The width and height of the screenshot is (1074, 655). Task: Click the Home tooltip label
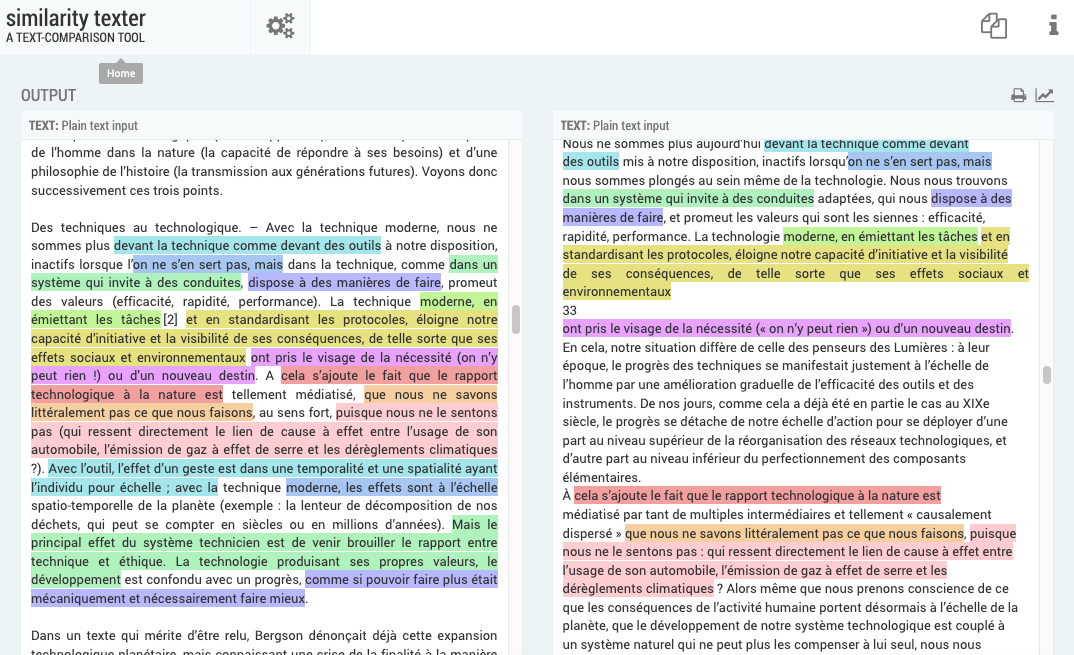point(121,74)
